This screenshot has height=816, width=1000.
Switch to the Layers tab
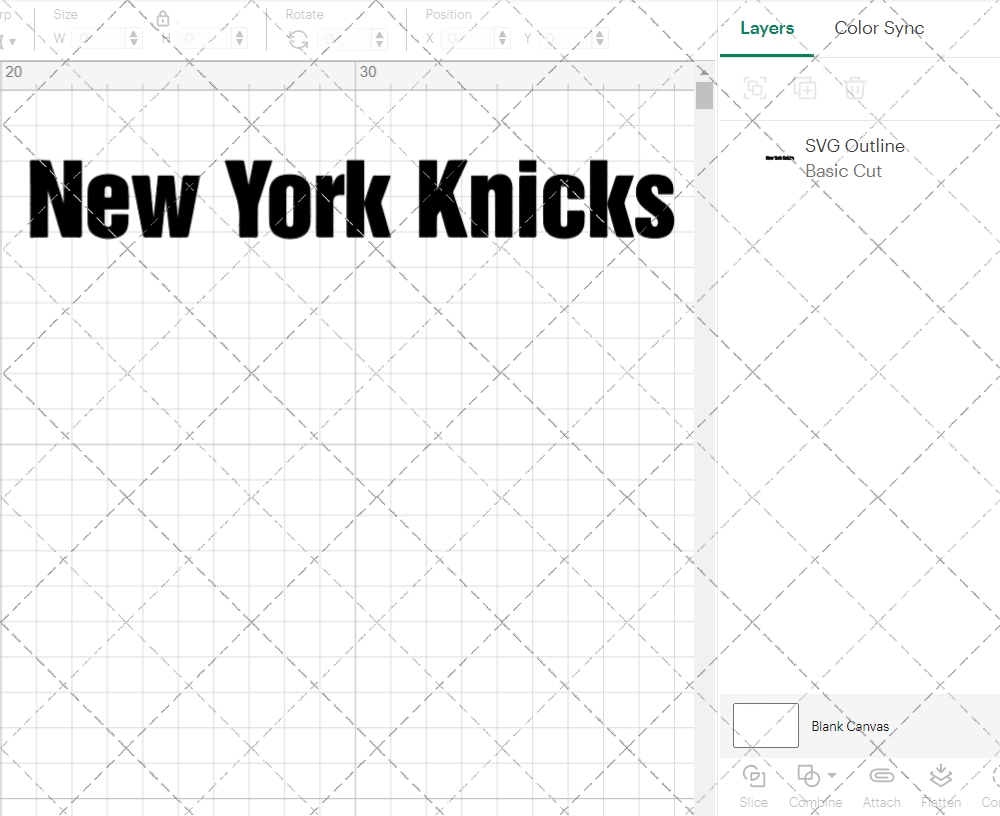click(766, 28)
